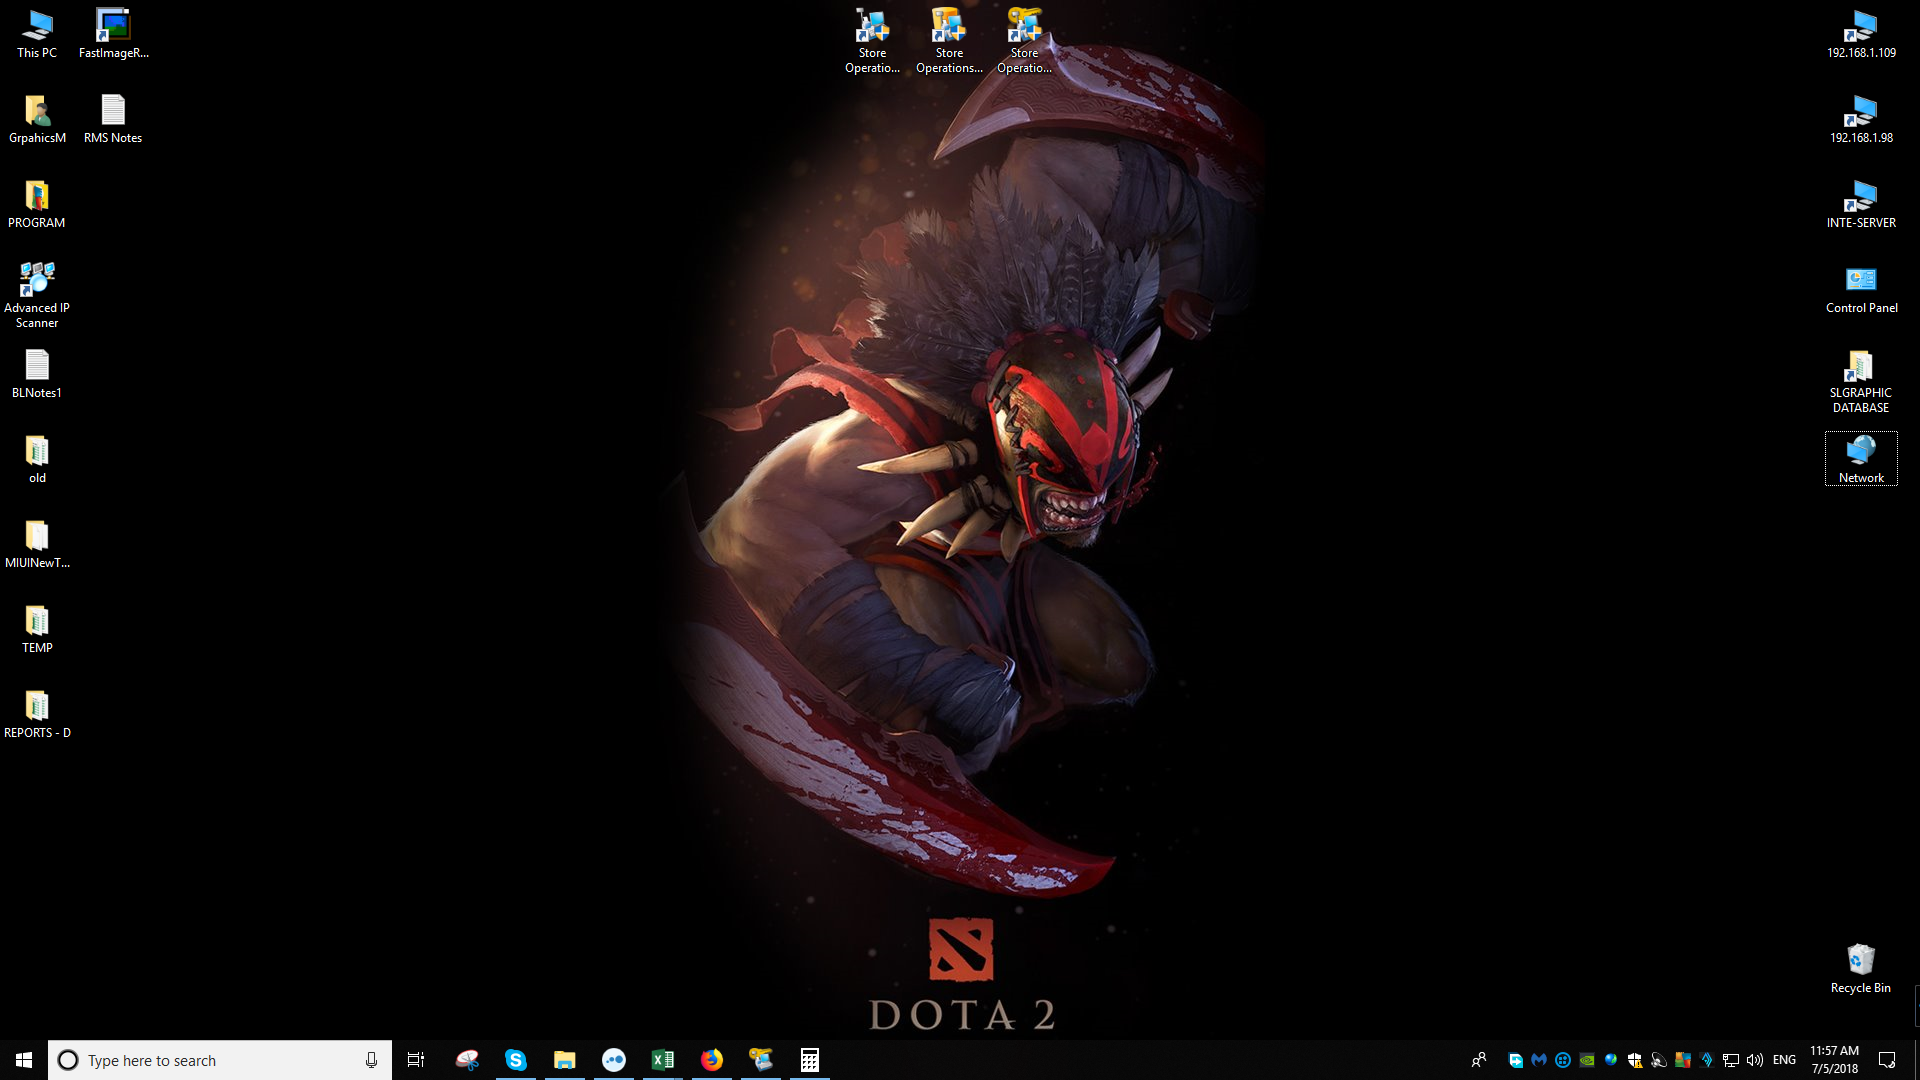Click the Type here to search box
Image resolution: width=1920 pixels, height=1080 pixels.
click(x=220, y=1060)
